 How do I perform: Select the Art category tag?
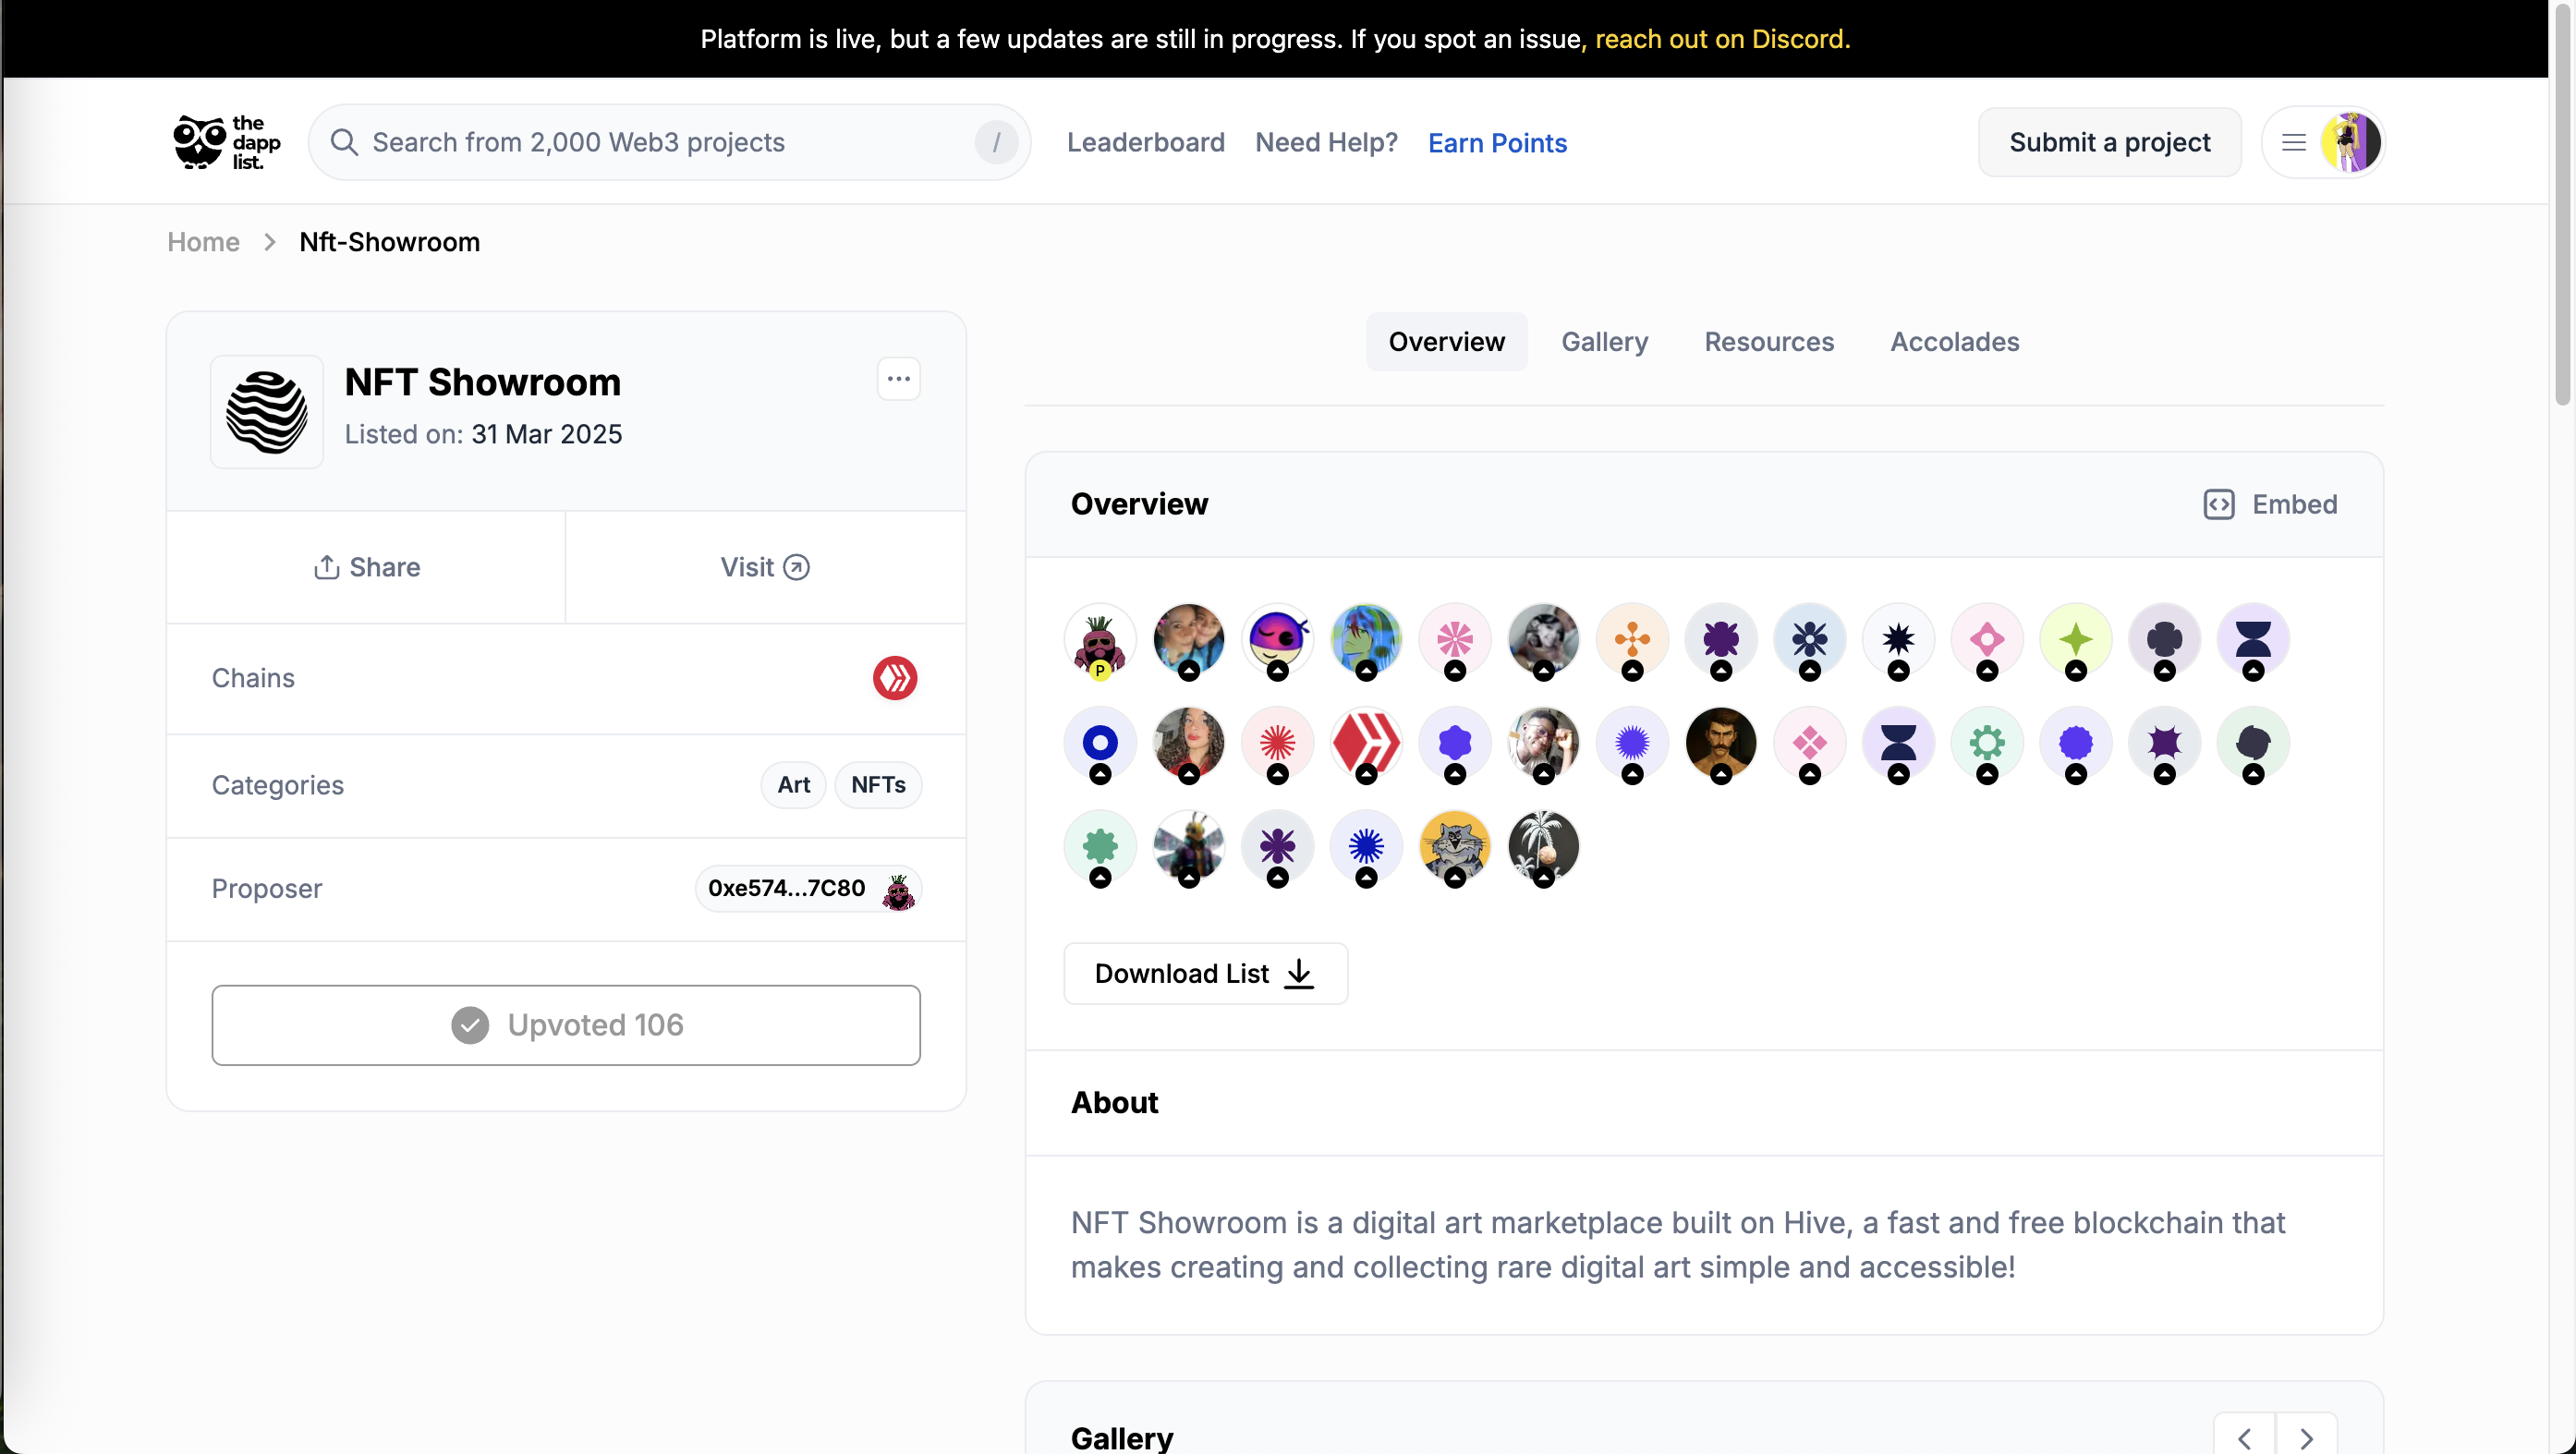point(793,785)
